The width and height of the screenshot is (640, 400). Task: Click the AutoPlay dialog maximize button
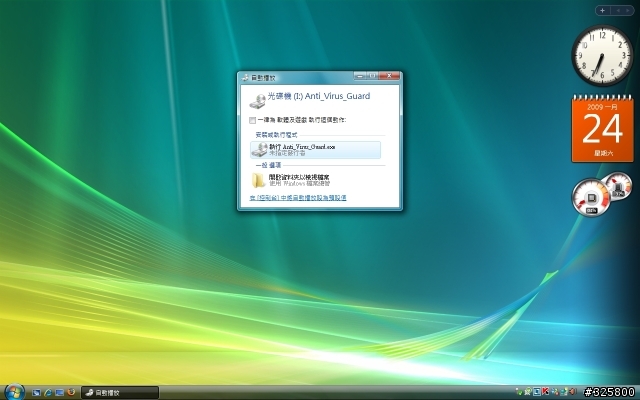[373, 76]
